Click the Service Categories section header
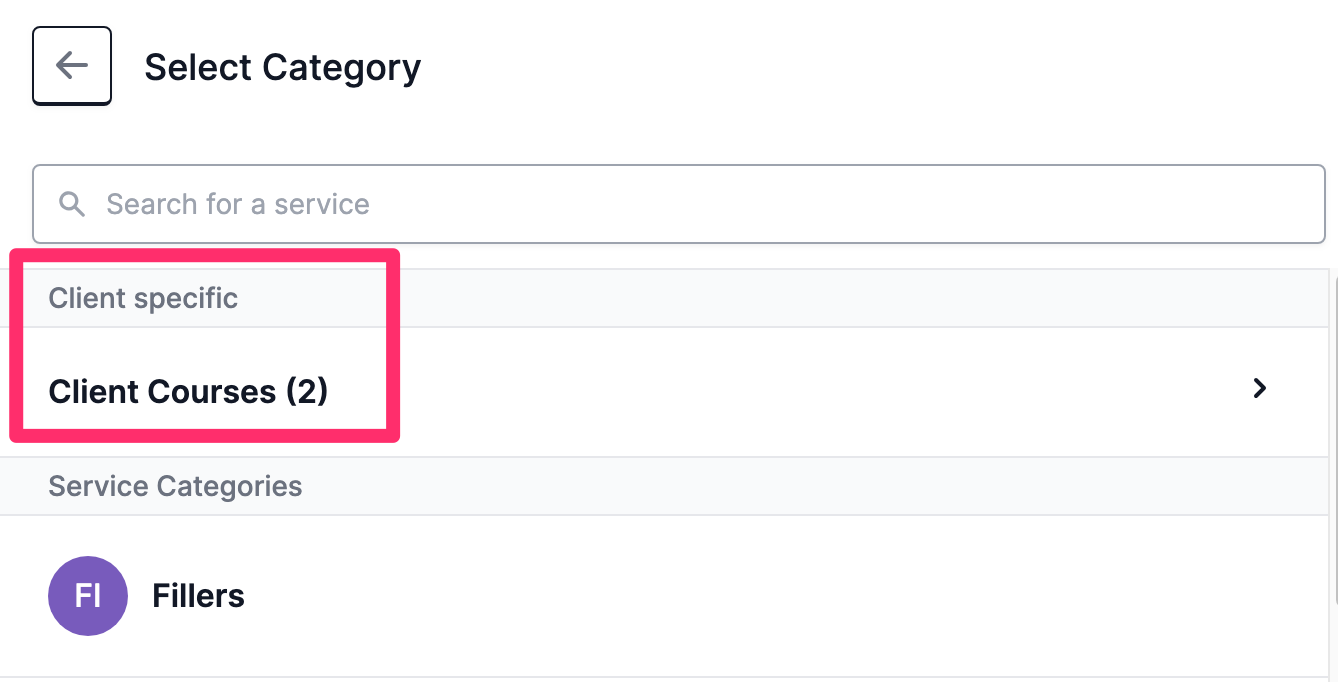 [175, 486]
